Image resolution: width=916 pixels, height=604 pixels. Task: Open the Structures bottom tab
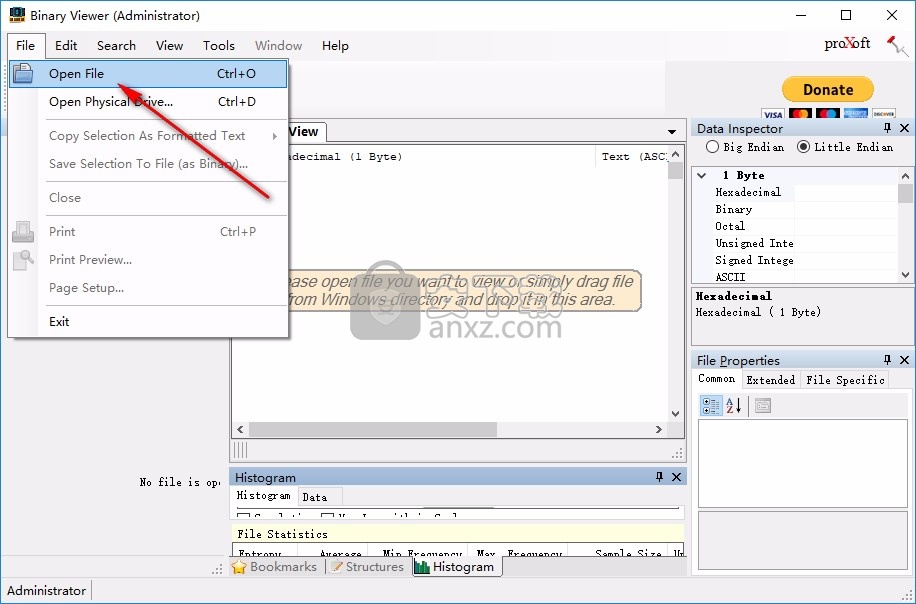pyautogui.click(x=367, y=567)
